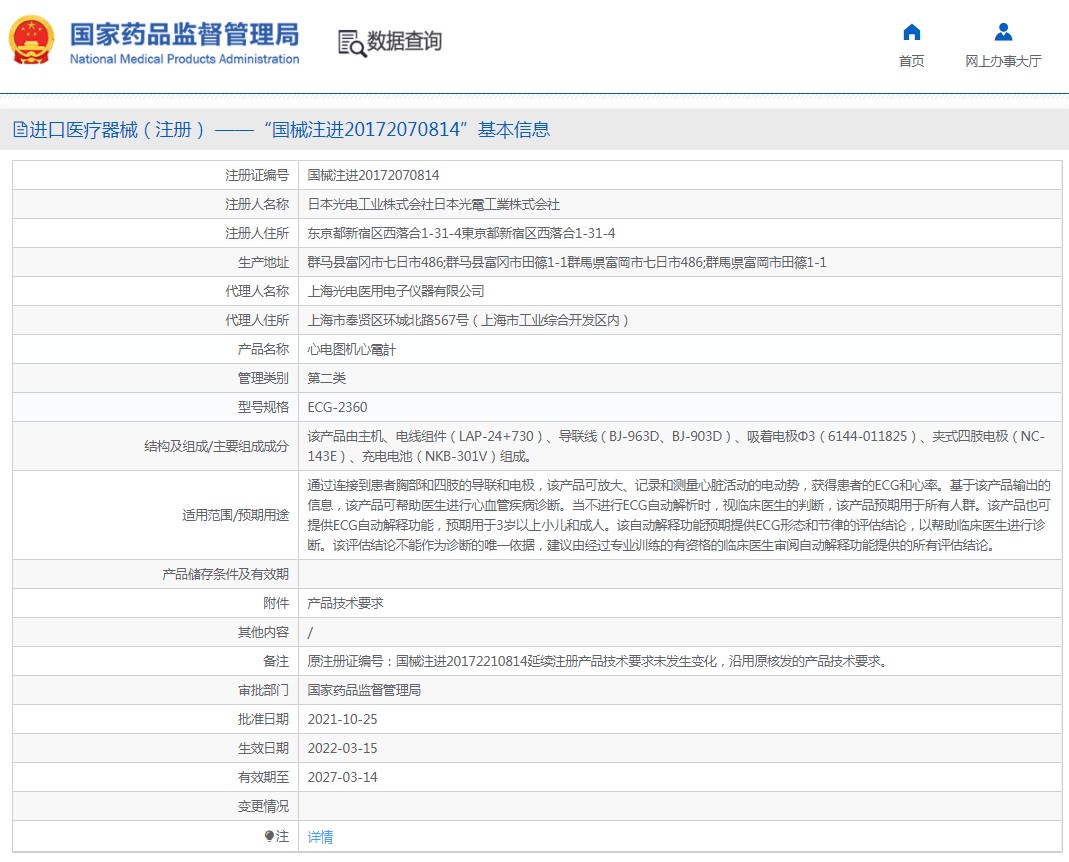Screen dimensions: 1069x862
Task: Click the 型号规格 label
Action: (263, 407)
